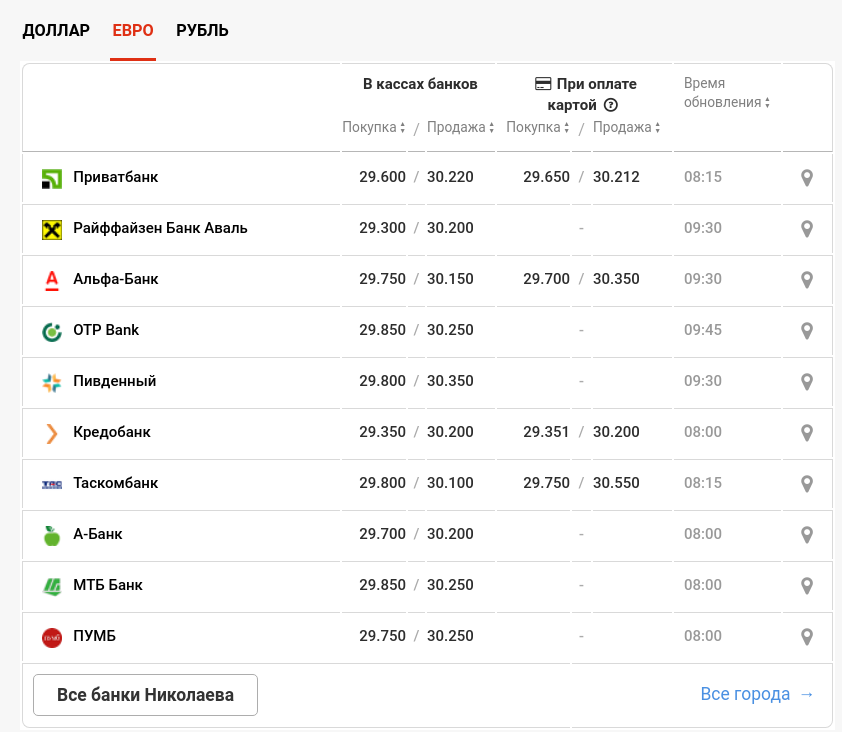Click the Райффайзен Банк Аваль logo
The image size is (842, 732).
[x=52, y=229]
